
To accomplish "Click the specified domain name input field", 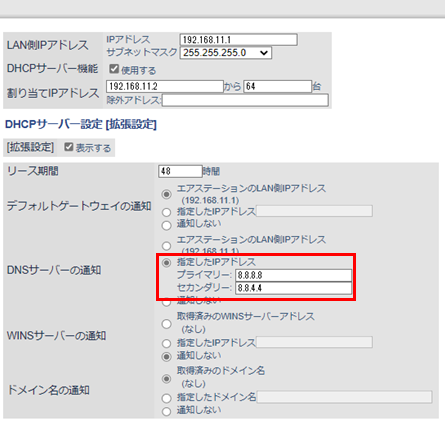I will tap(344, 397).
